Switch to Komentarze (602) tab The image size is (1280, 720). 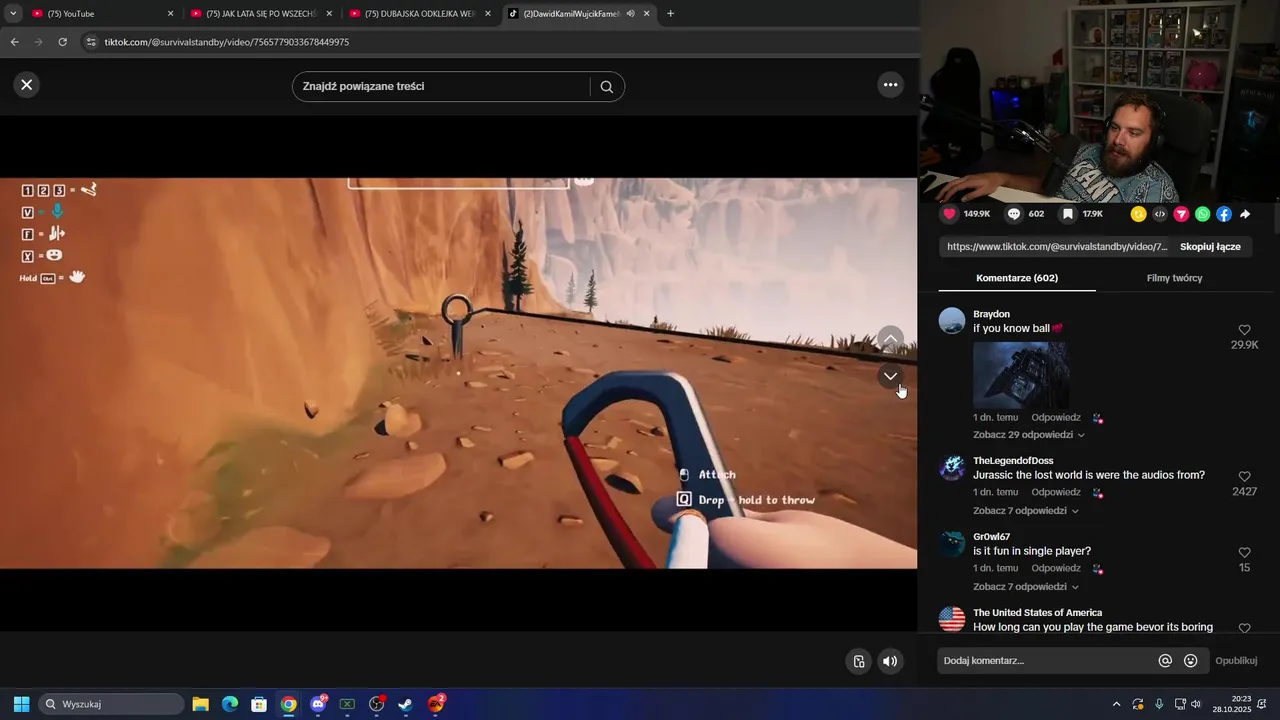click(x=1017, y=278)
